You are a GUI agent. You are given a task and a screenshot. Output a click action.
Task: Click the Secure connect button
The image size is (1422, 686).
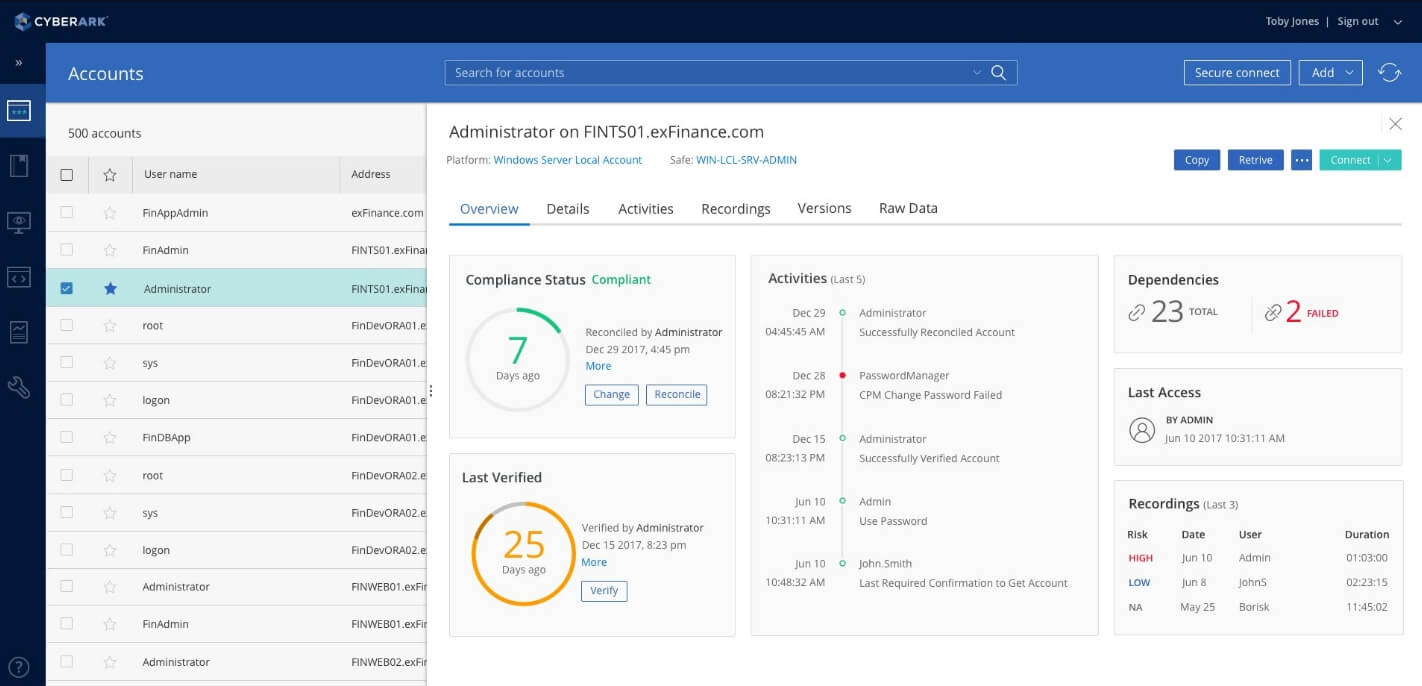pos(1237,72)
